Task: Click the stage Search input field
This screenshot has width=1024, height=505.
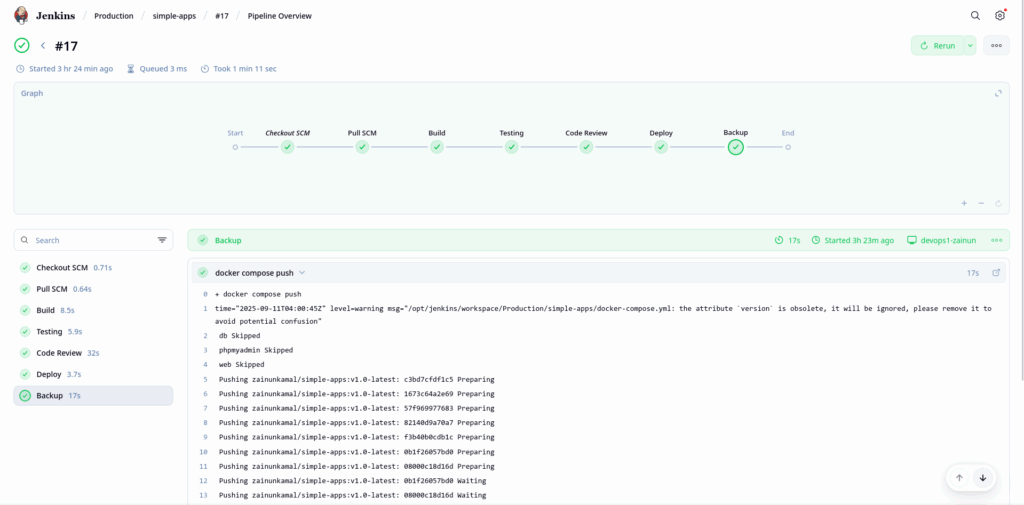Action: pyautogui.click(x=90, y=240)
